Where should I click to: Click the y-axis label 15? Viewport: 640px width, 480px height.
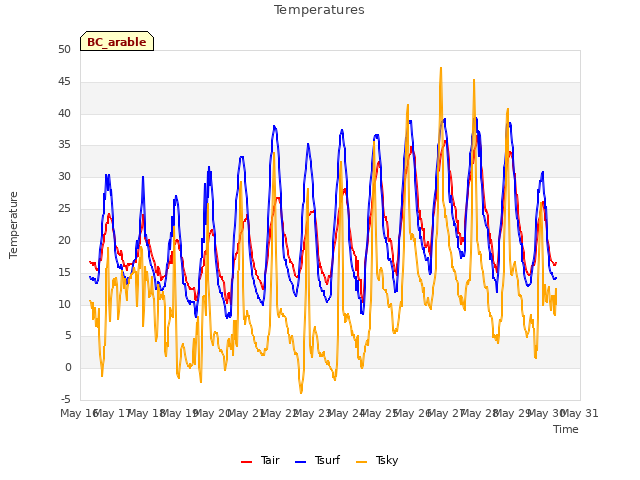click(64, 272)
